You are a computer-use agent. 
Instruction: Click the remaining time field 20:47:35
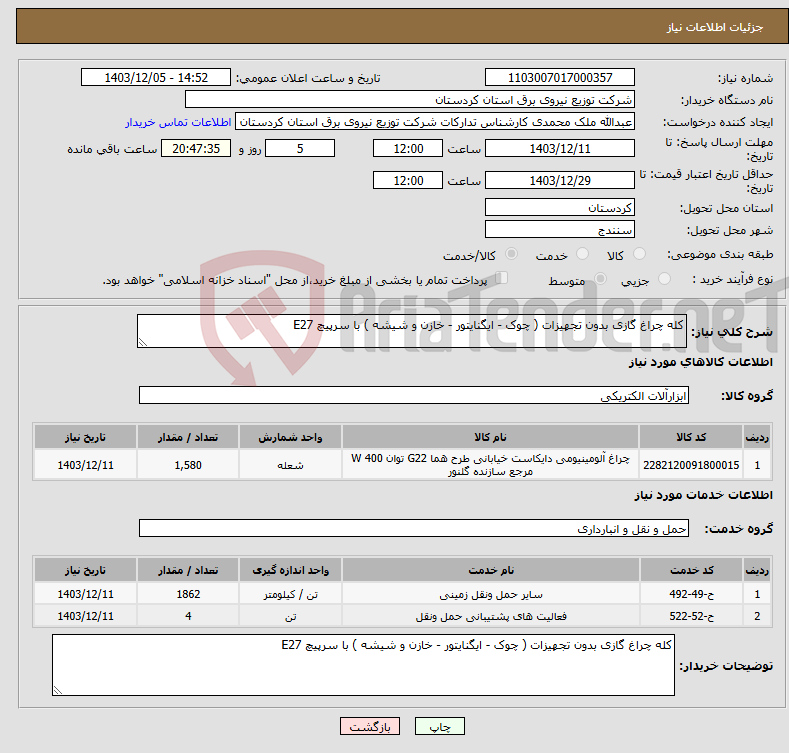196,148
